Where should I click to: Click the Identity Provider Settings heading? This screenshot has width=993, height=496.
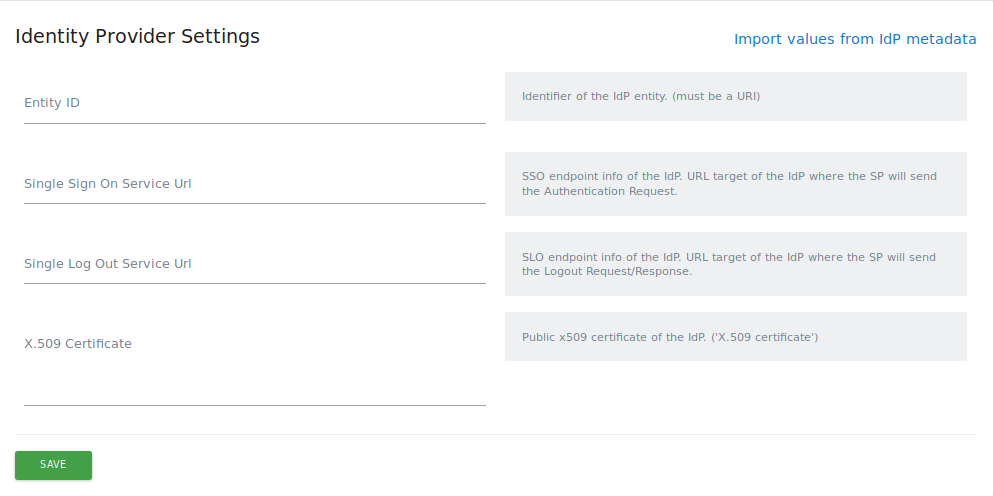tap(137, 37)
